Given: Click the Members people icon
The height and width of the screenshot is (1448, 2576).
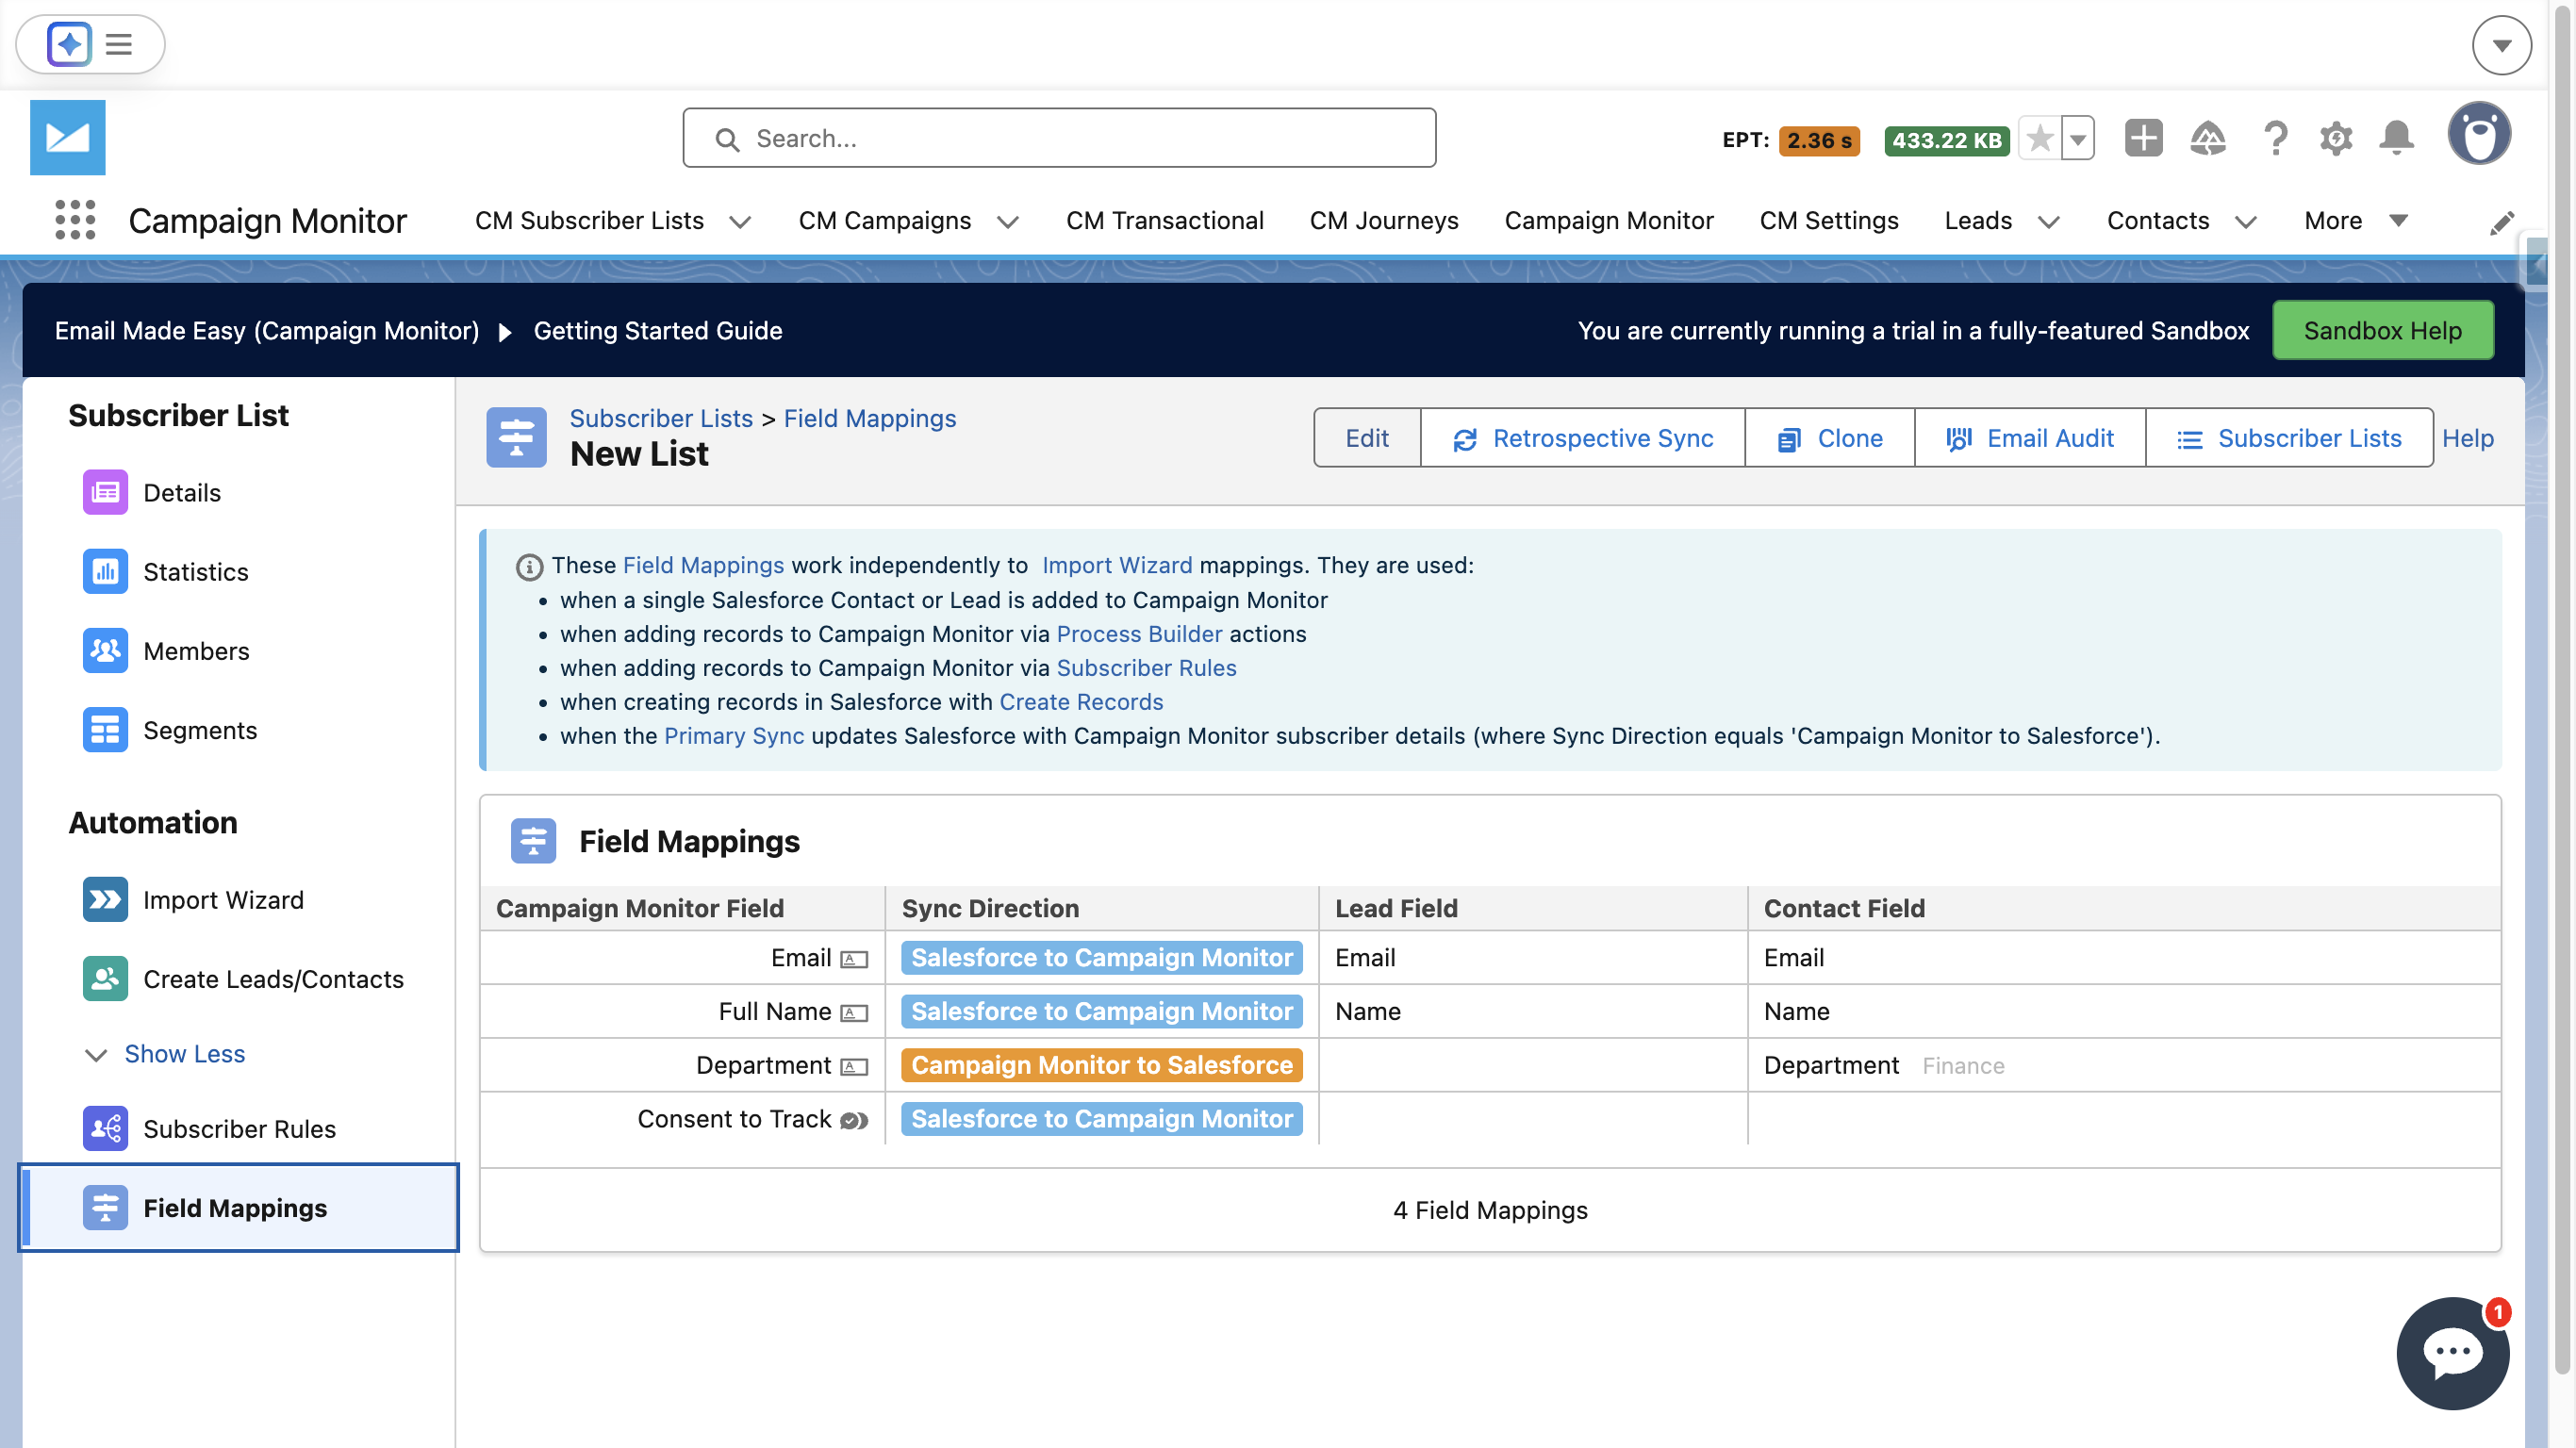Looking at the screenshot, I should (105, 650).
